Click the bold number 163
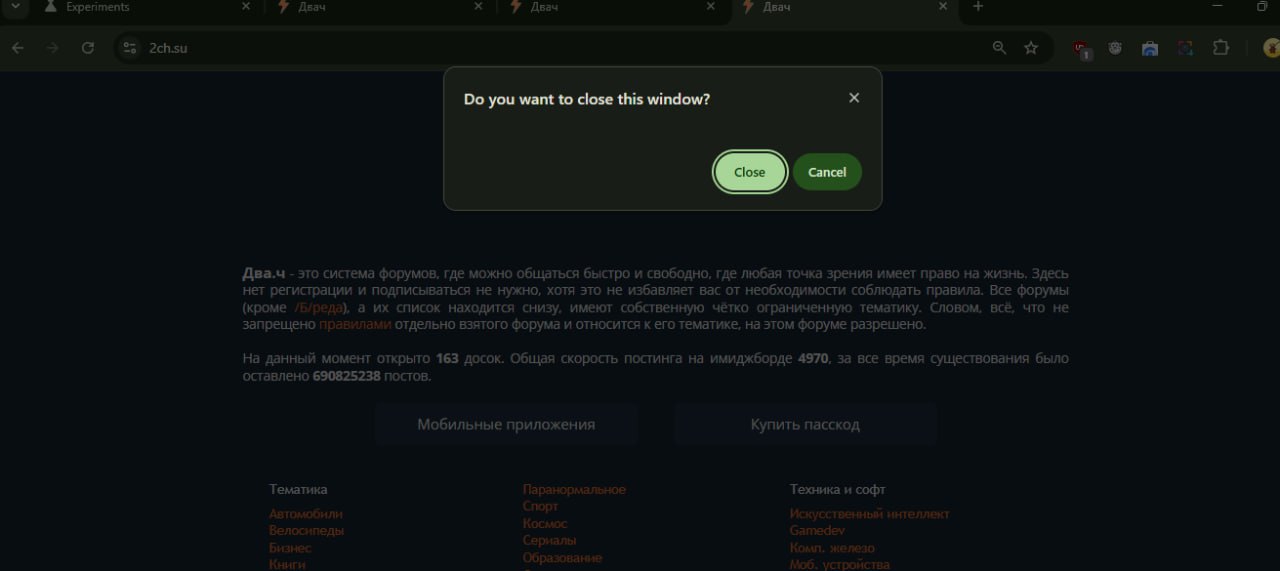This screenshot has width=1280, height=571. click(447, 358)
